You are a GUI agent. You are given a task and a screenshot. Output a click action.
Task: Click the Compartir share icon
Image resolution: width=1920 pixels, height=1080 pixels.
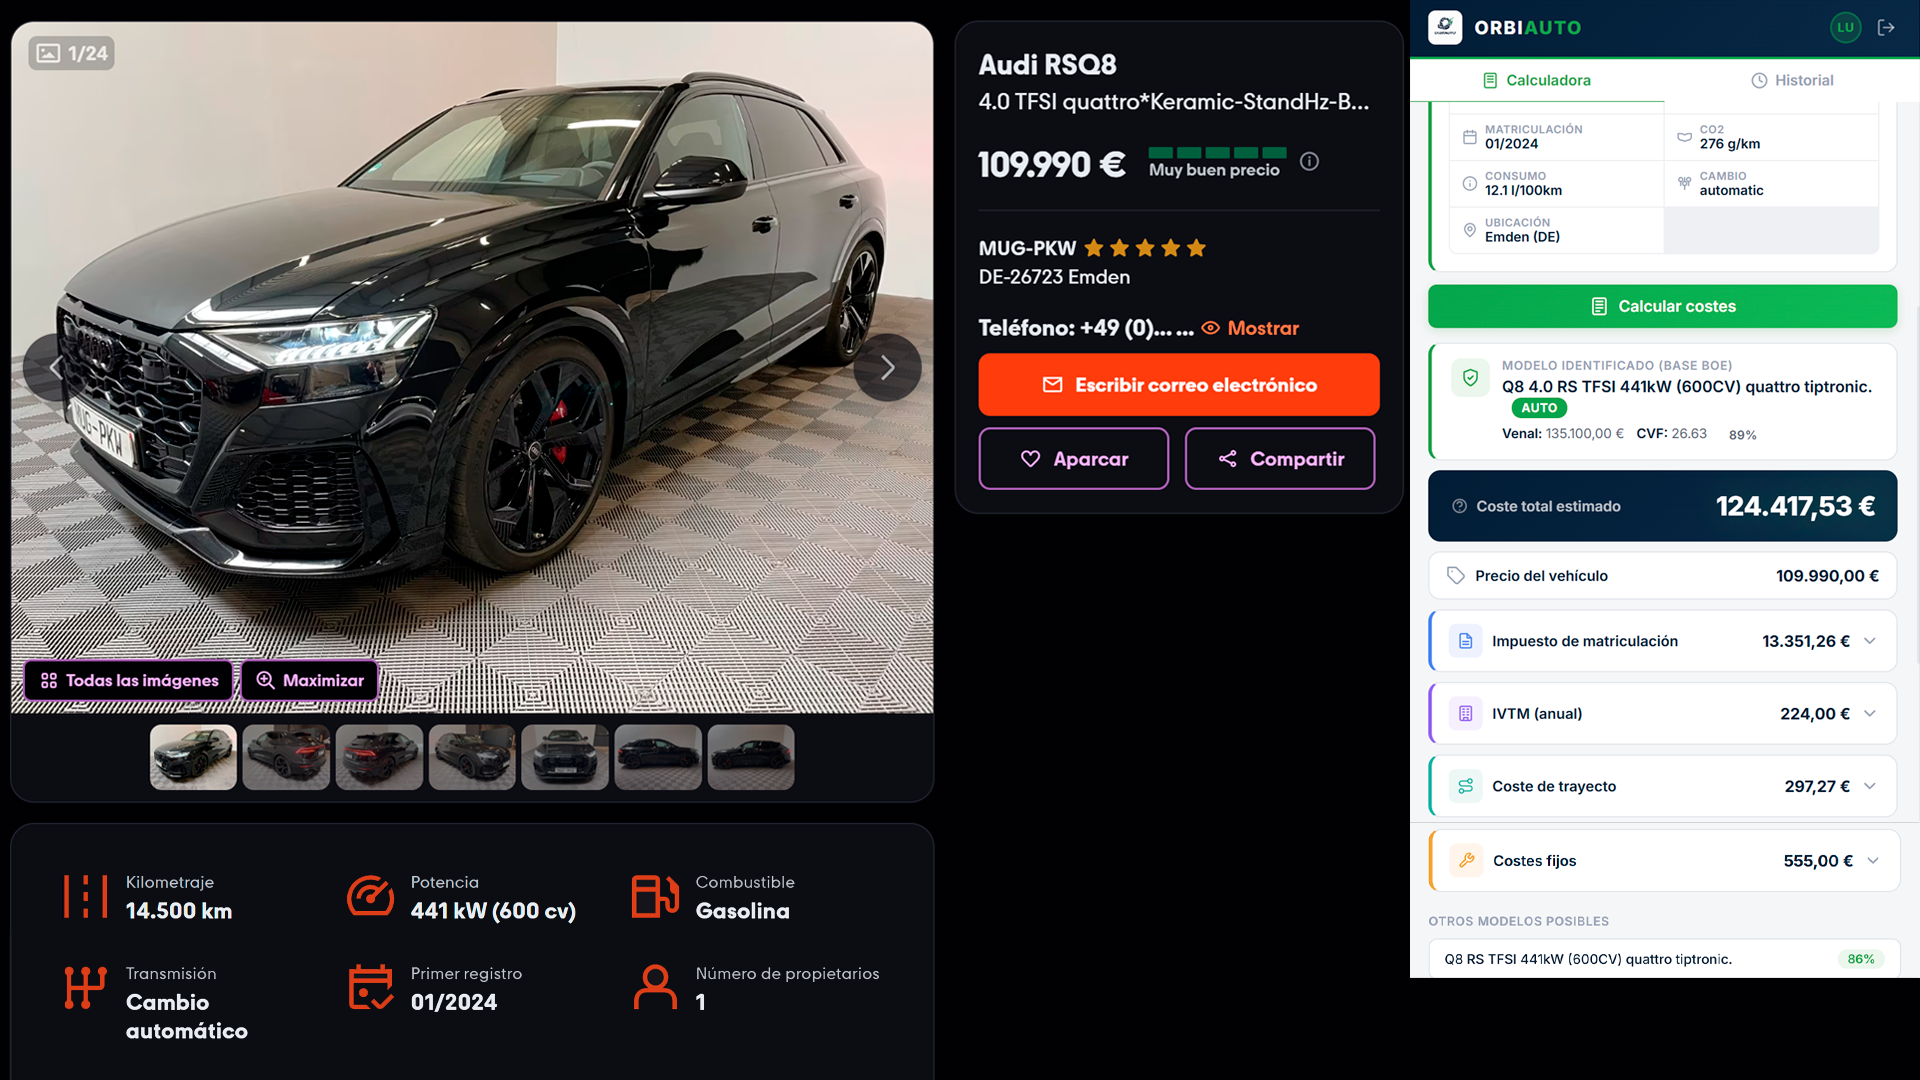coord(1228,458)
